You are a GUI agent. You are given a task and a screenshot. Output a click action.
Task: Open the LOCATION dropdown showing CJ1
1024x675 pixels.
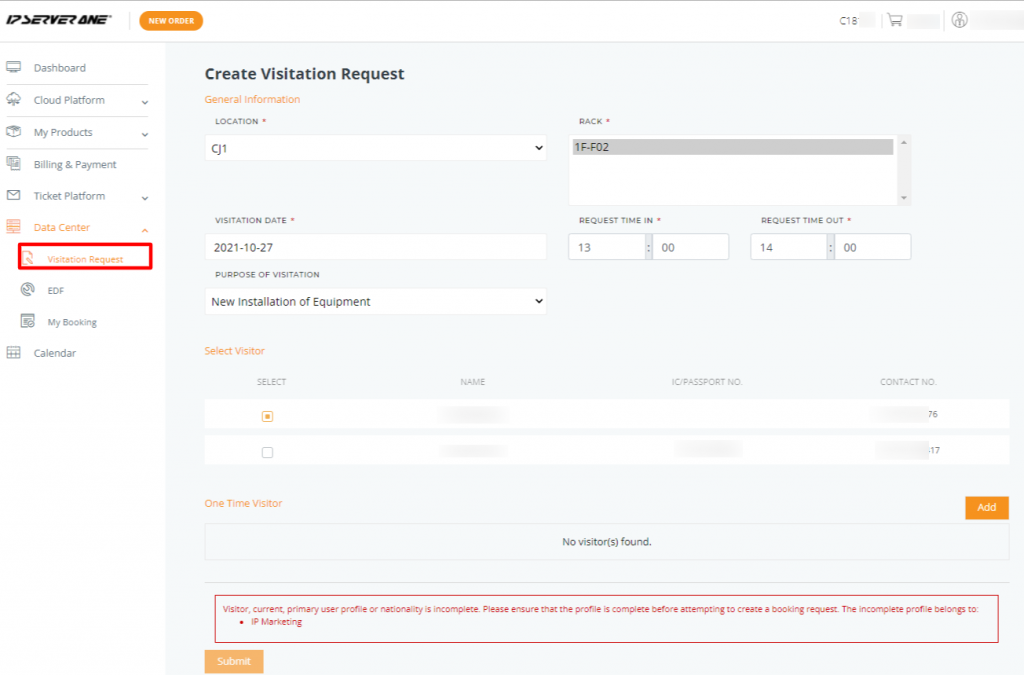tap(376, 147)
